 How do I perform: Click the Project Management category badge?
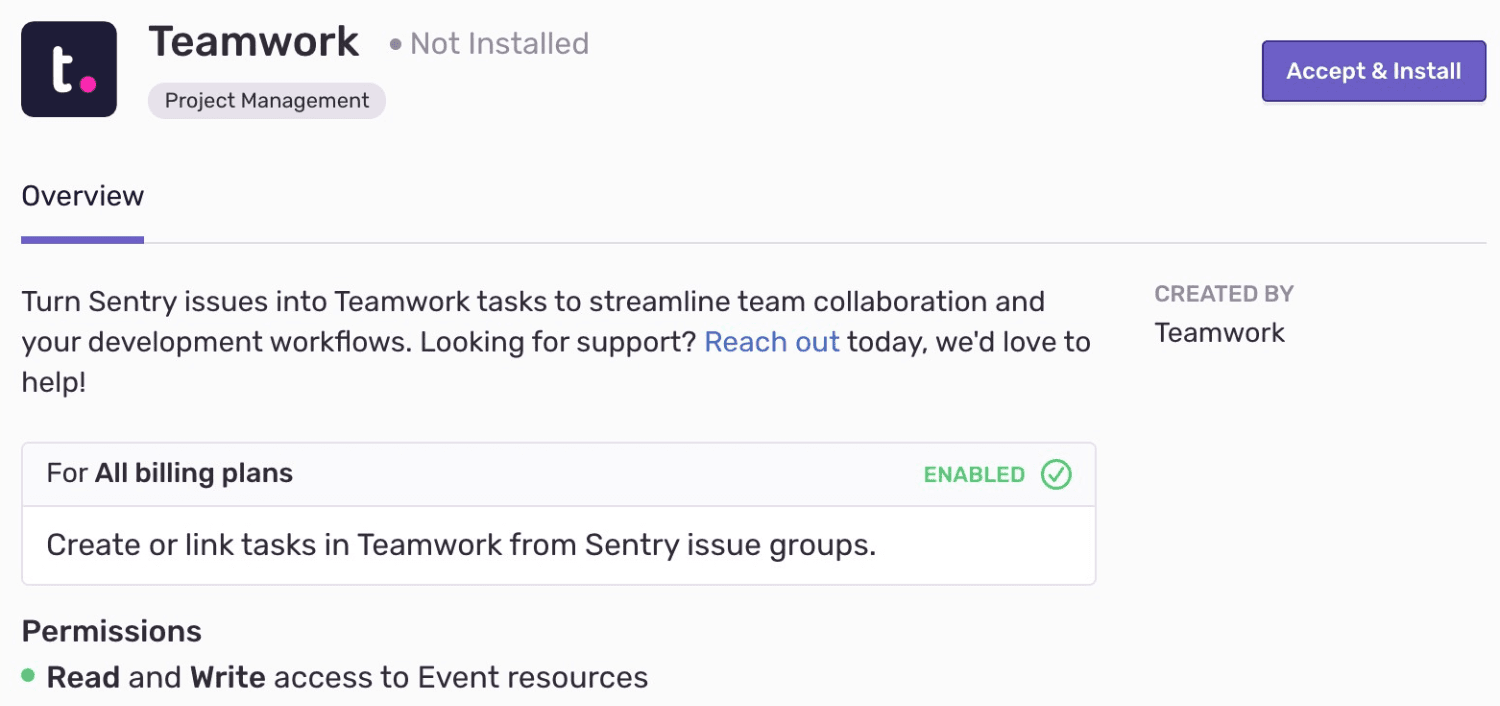click(266, 100)
